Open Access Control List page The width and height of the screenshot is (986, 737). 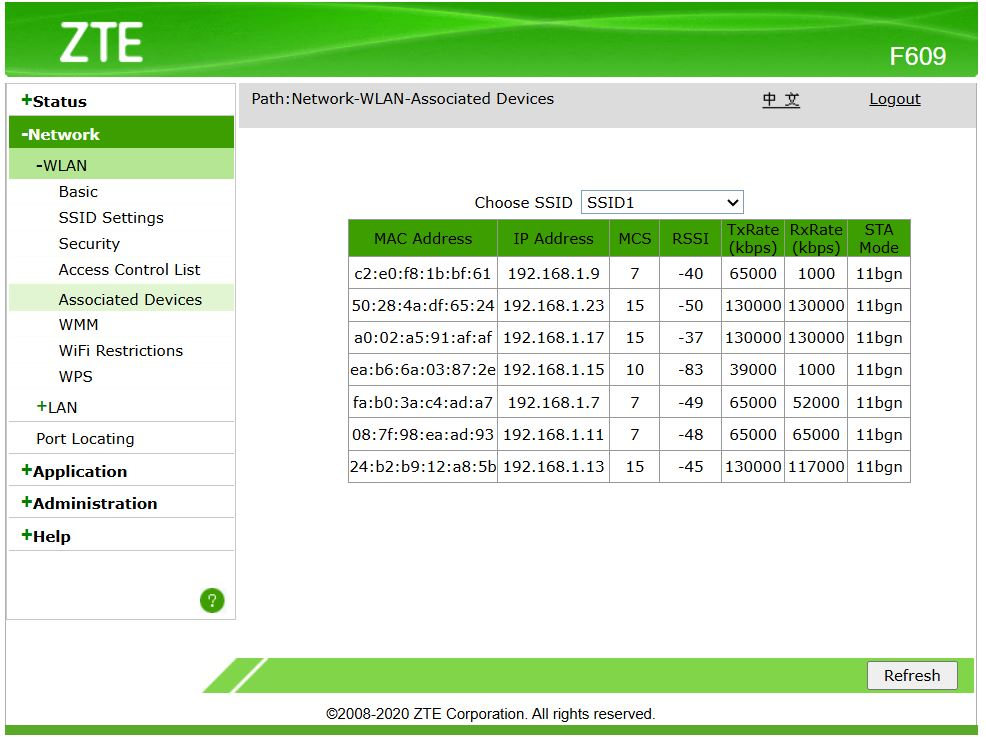129,270
